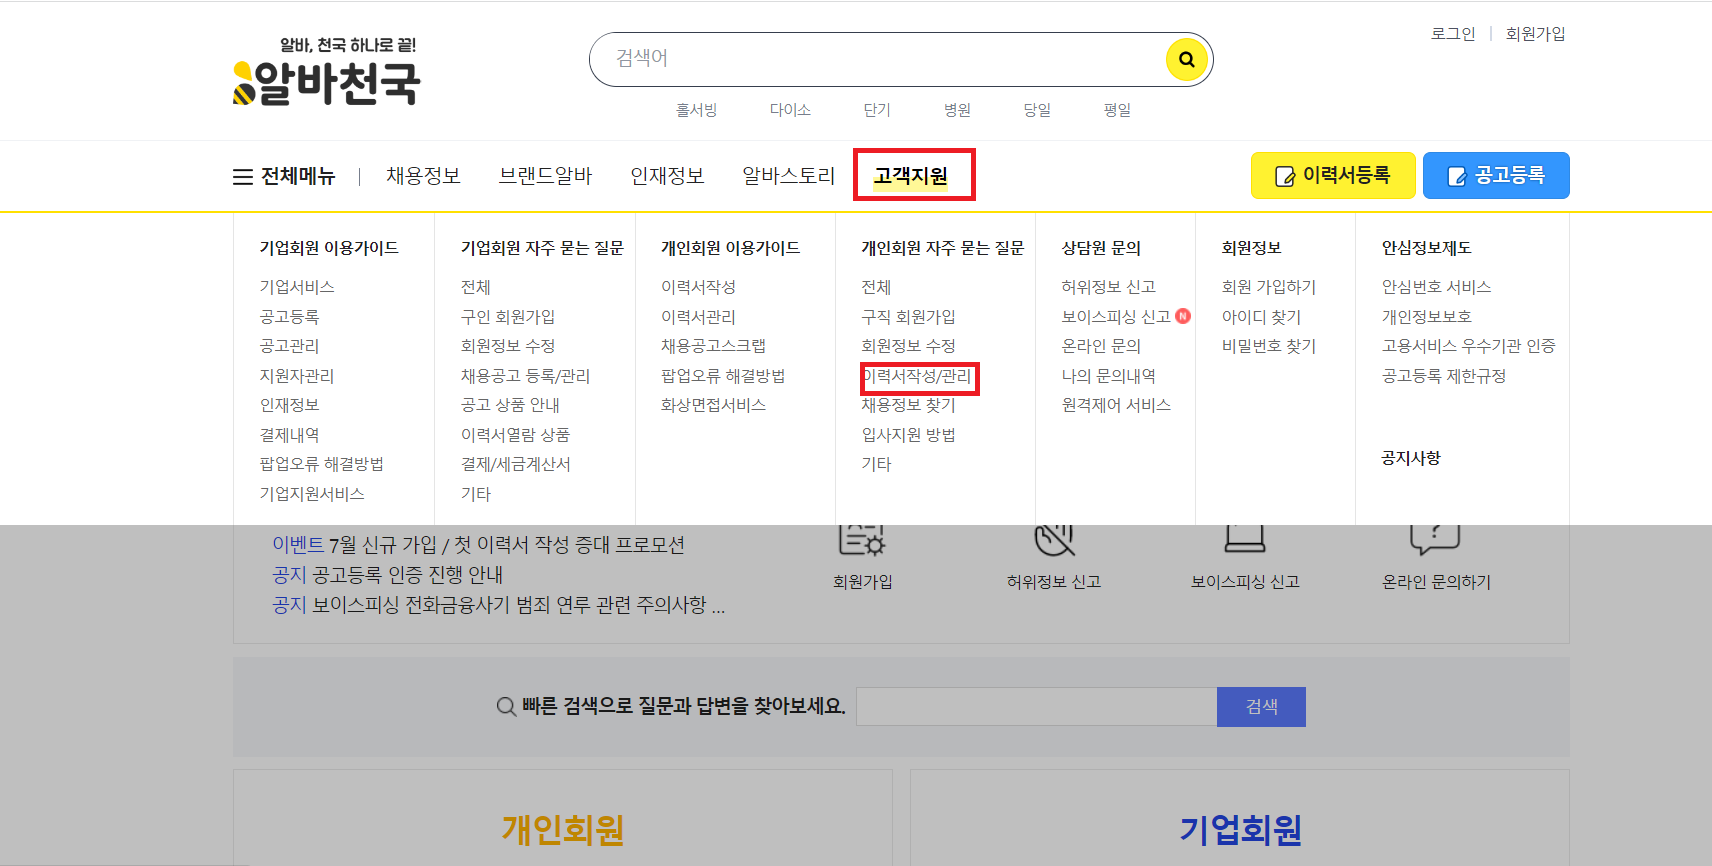Screen dimensions: 1712x866
Task: Select the 고객지원 menu
Action: click(x=910, y=176)
